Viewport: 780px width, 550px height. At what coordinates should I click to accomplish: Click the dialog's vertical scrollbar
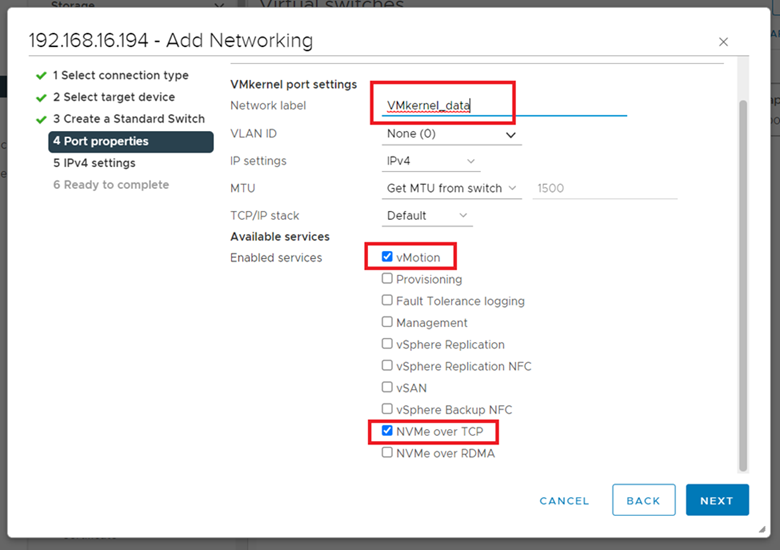(x=743, y=285)
